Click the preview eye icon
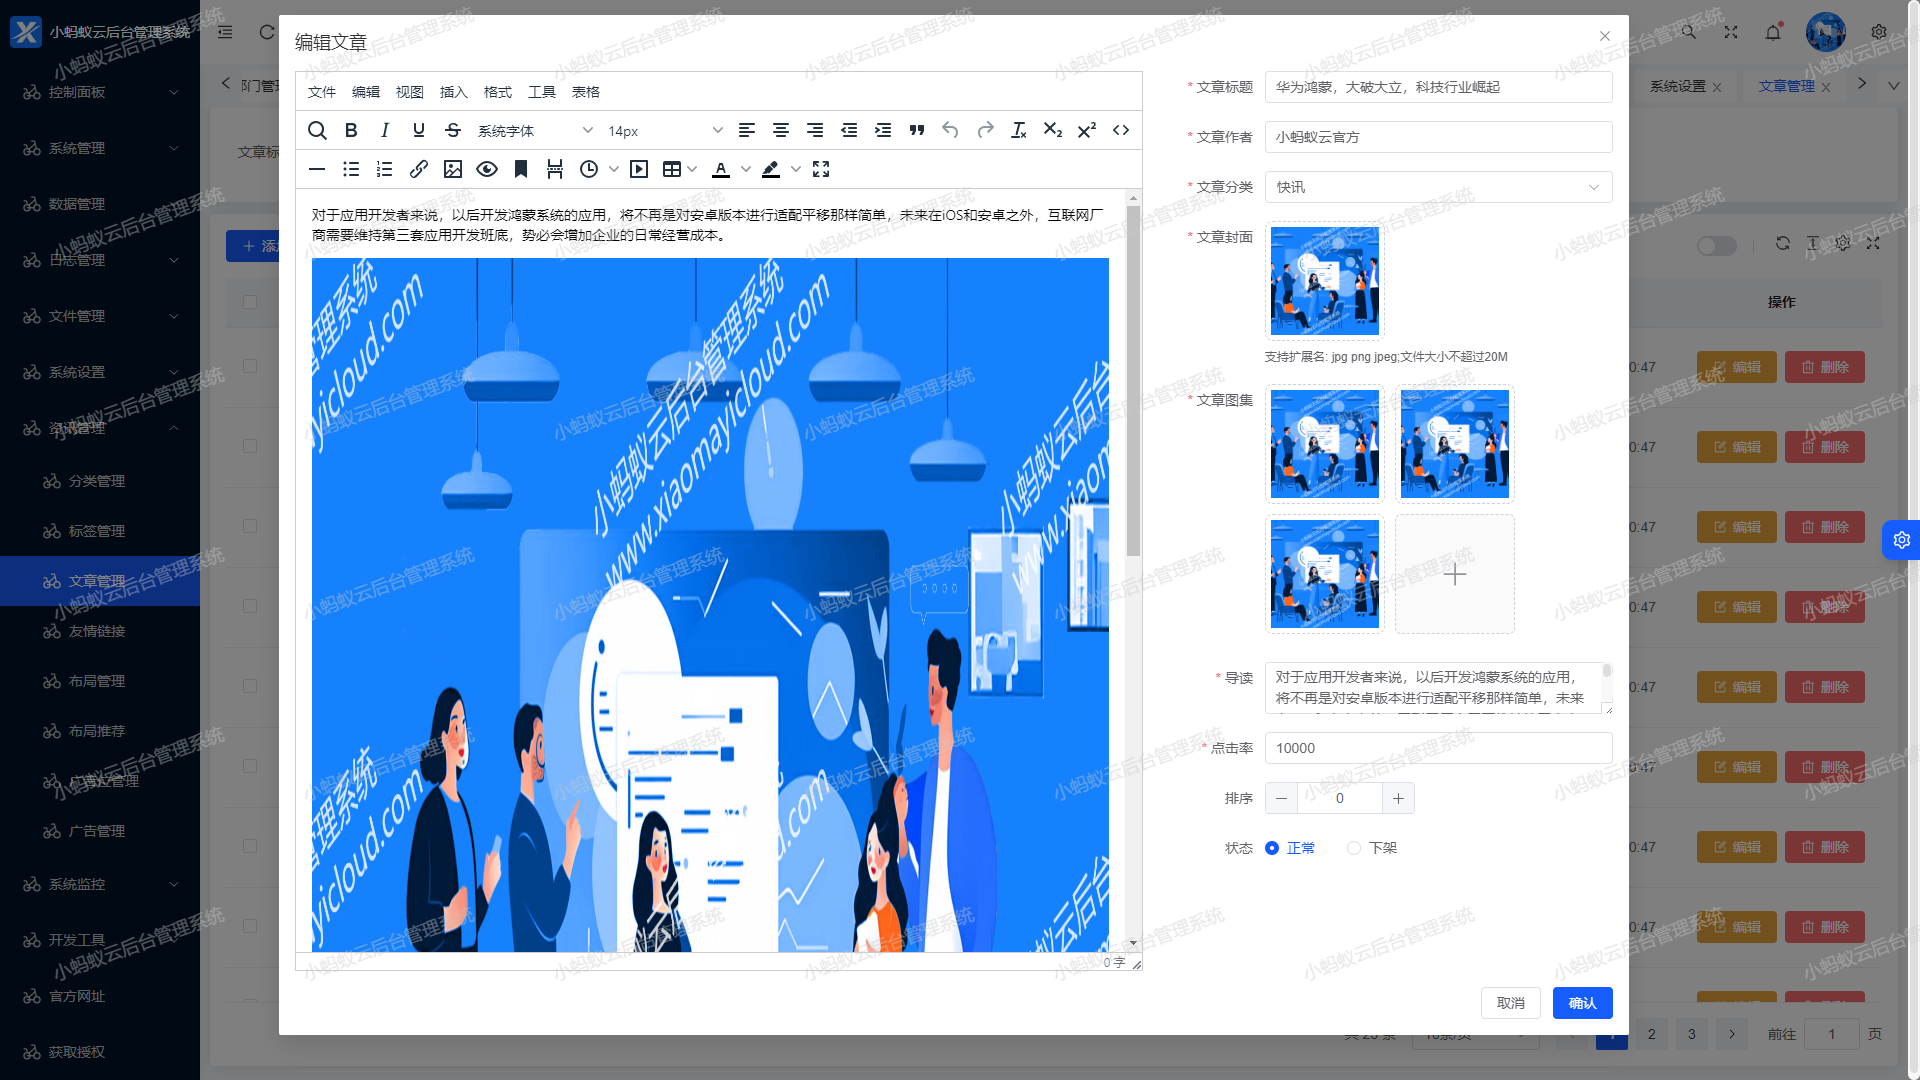The image size is (1920, 1080). [487, 169]
